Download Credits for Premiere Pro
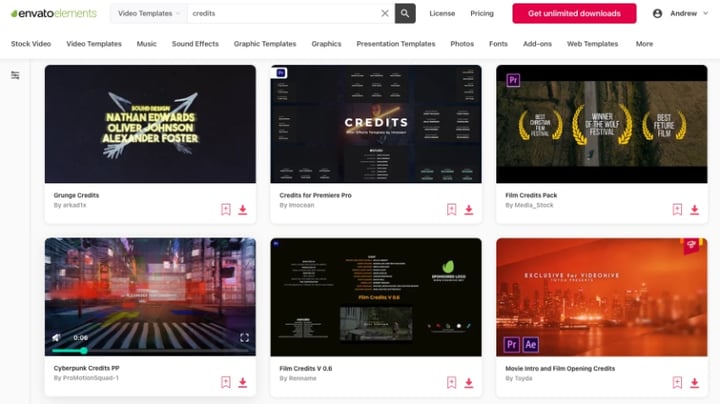Image resolution: width=720 pixels, height=404 pixels. 468,209
